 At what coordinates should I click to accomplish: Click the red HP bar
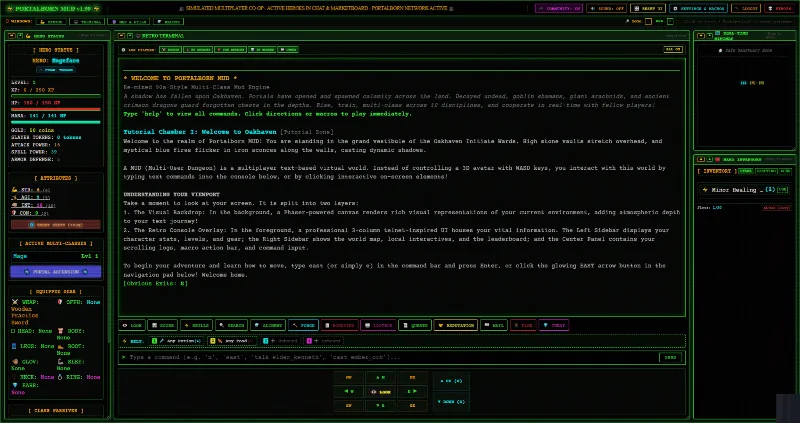(56, 109)
